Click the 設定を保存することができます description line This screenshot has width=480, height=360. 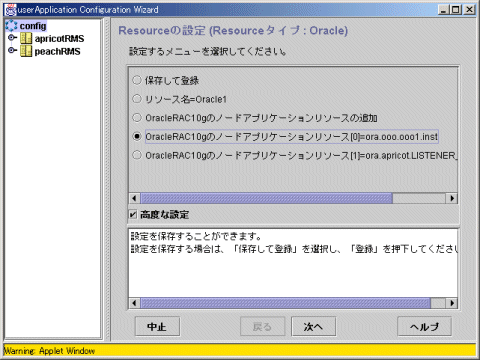pyautogui.click(x=196, y=236)
